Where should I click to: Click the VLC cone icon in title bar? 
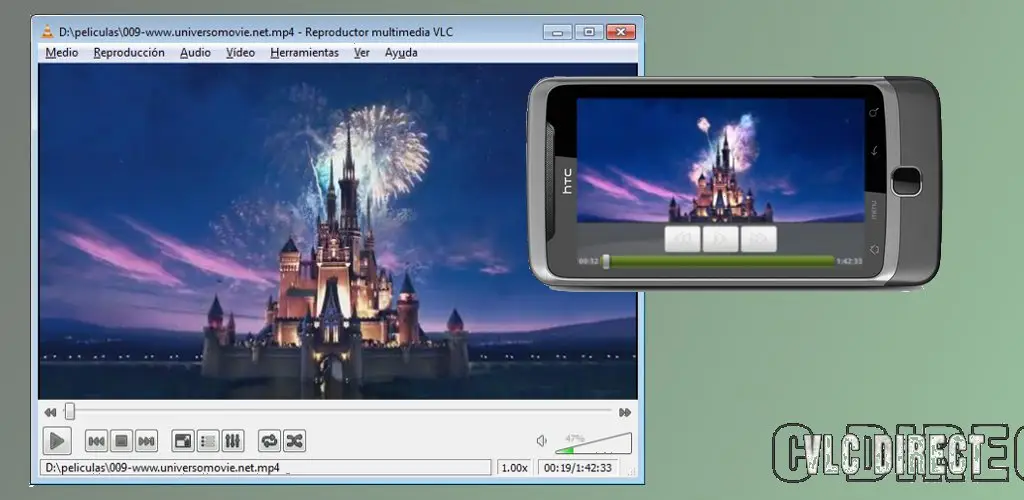click(x=48, y=31)
